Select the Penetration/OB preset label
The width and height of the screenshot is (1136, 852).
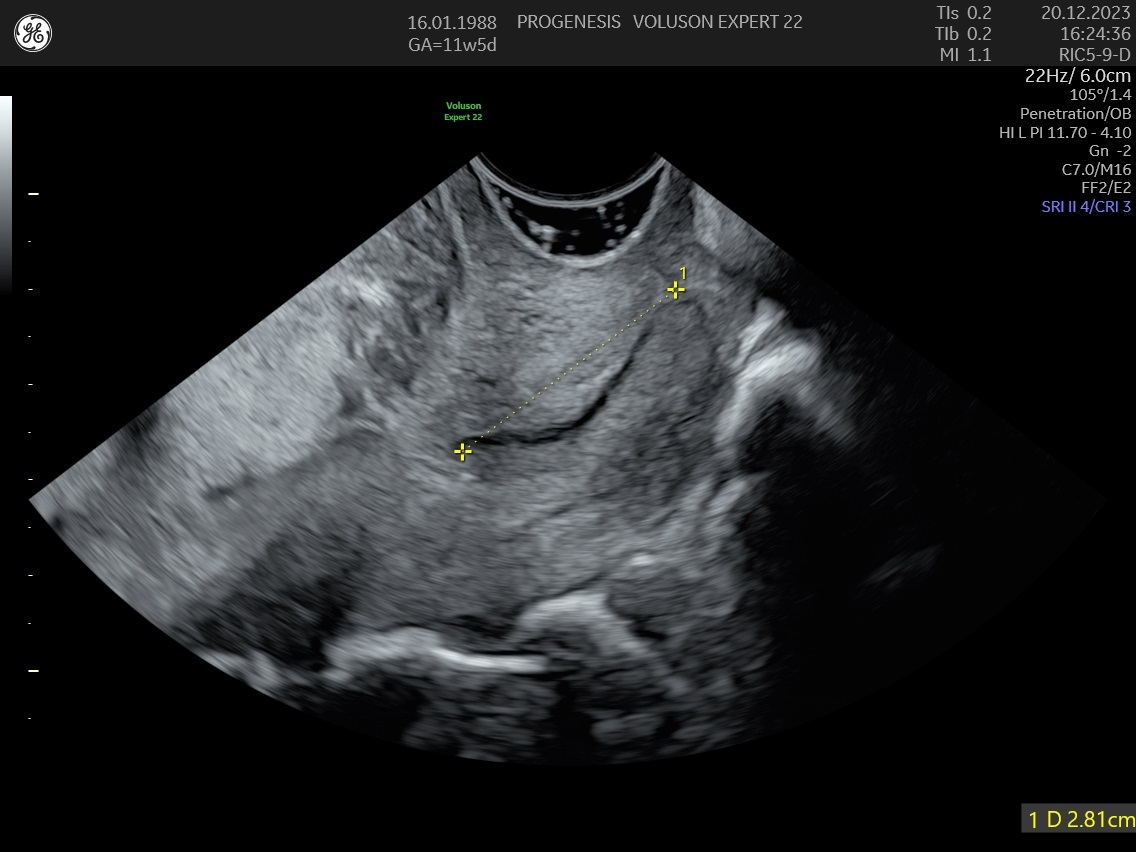pyautogui.click(x=1075, y=113)
